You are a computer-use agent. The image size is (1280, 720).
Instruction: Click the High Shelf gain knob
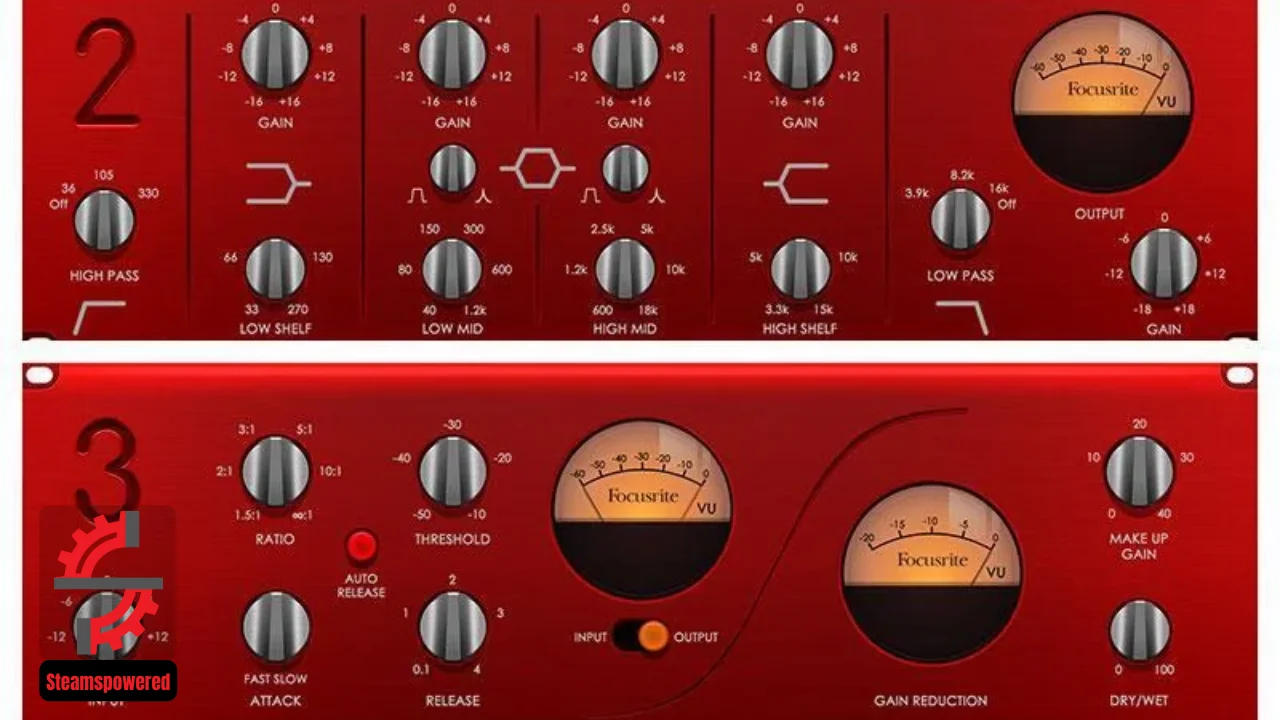800,54
